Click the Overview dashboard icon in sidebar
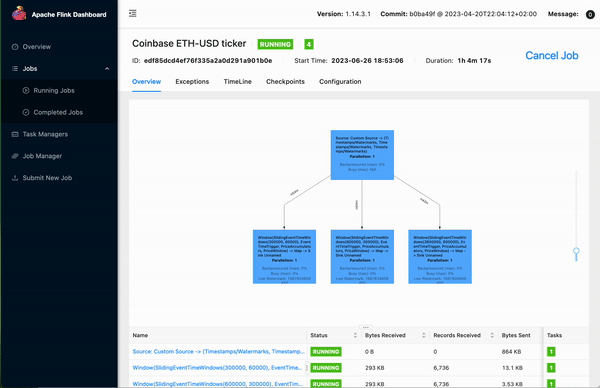600x388 pixels. tap(15, 47)
